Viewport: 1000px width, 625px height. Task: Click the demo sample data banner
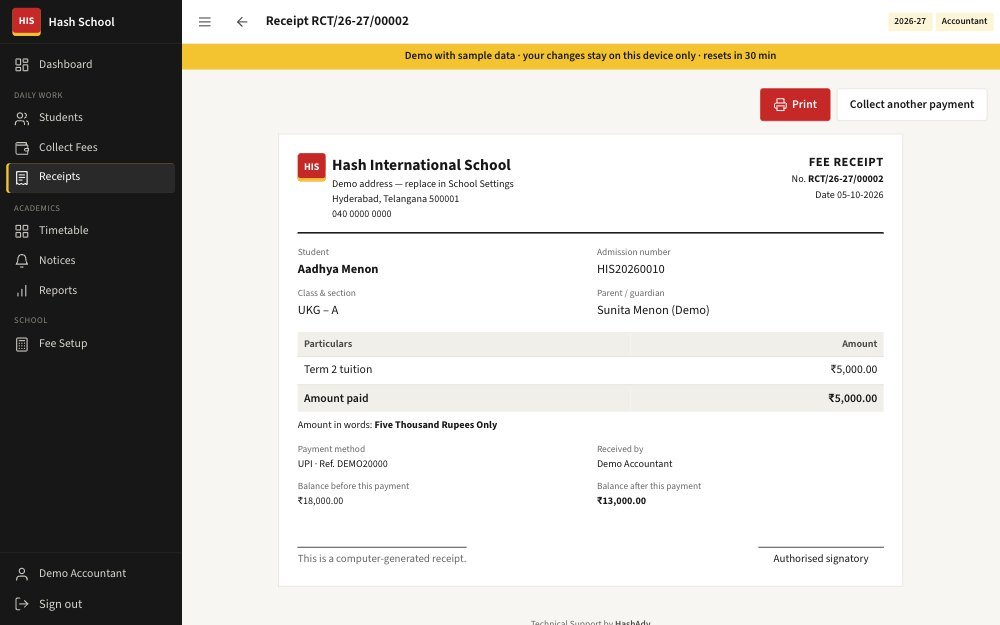coord(591,56)
